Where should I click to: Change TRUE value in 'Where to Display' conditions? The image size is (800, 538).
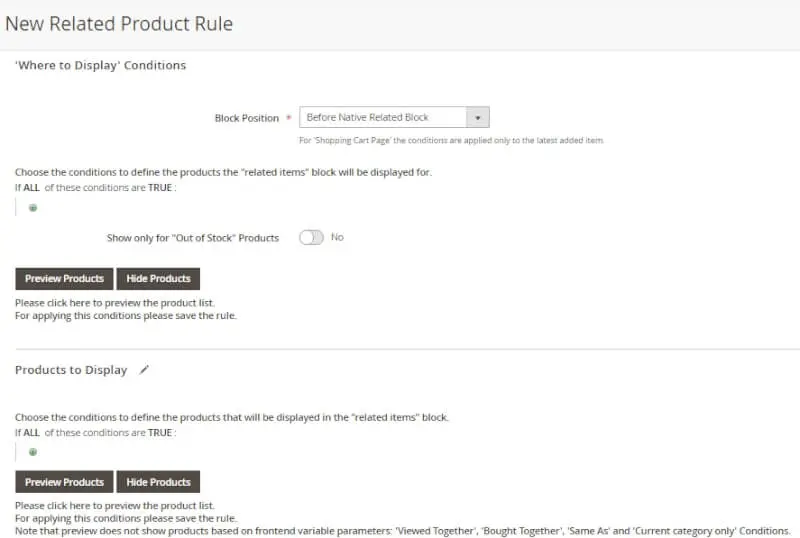160,187
